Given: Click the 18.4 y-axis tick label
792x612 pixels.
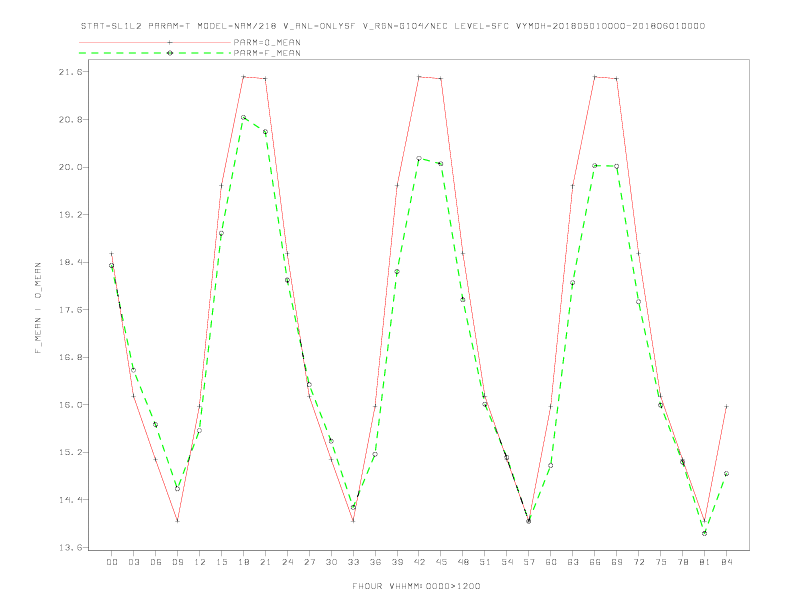Looking at the screenshot, I should (x=70, y=262).
